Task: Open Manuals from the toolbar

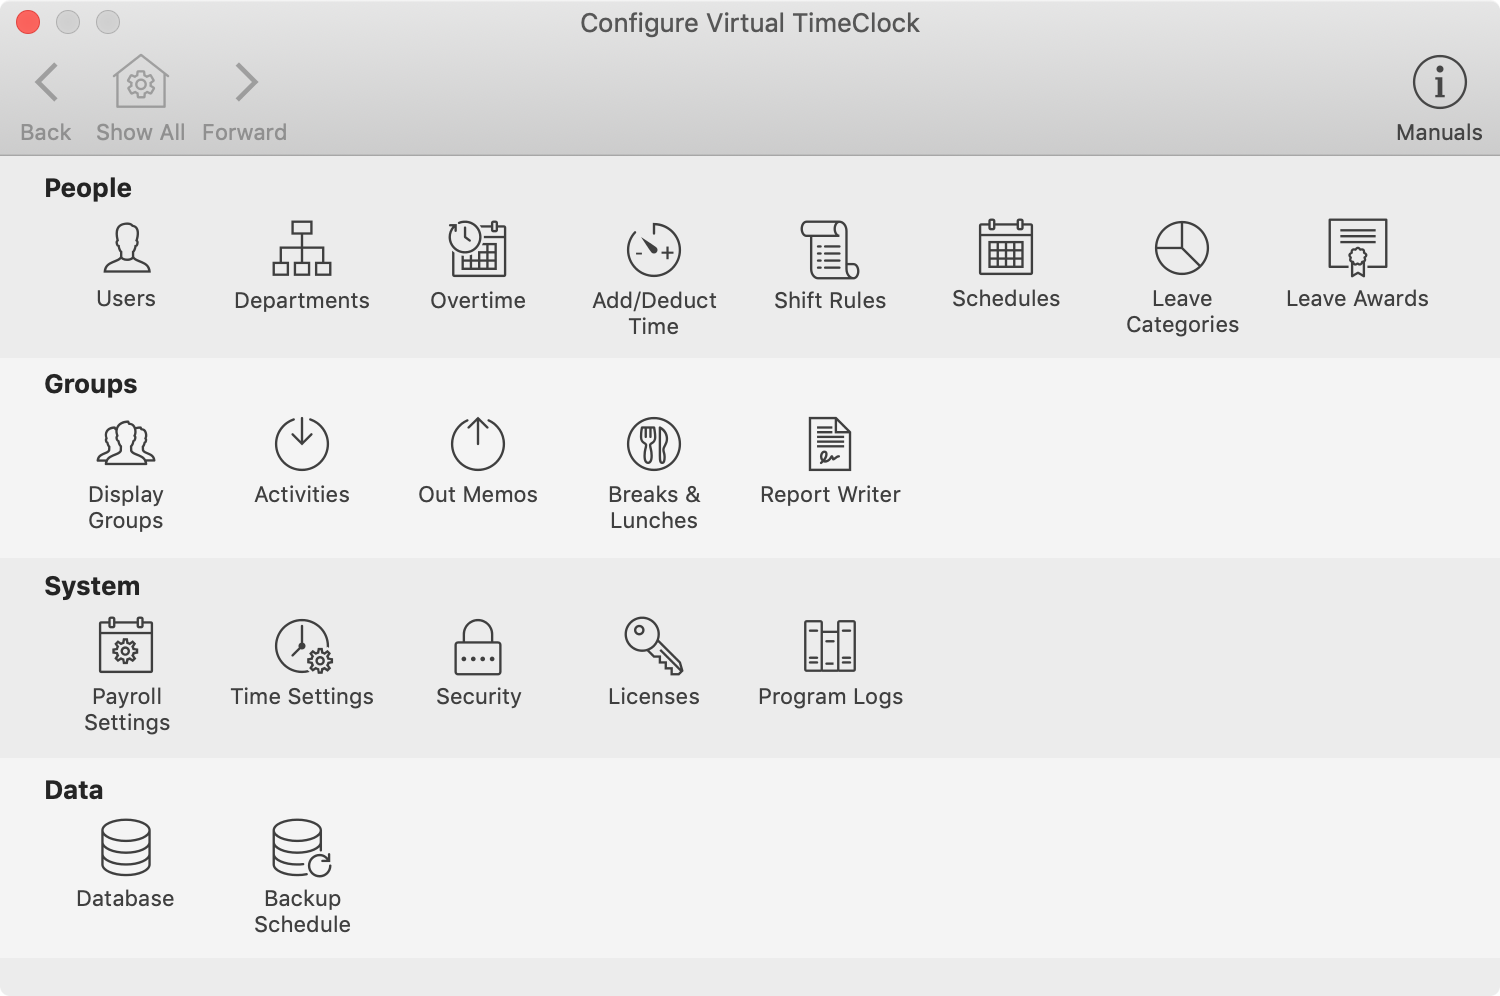Action: click(1439, 83)
